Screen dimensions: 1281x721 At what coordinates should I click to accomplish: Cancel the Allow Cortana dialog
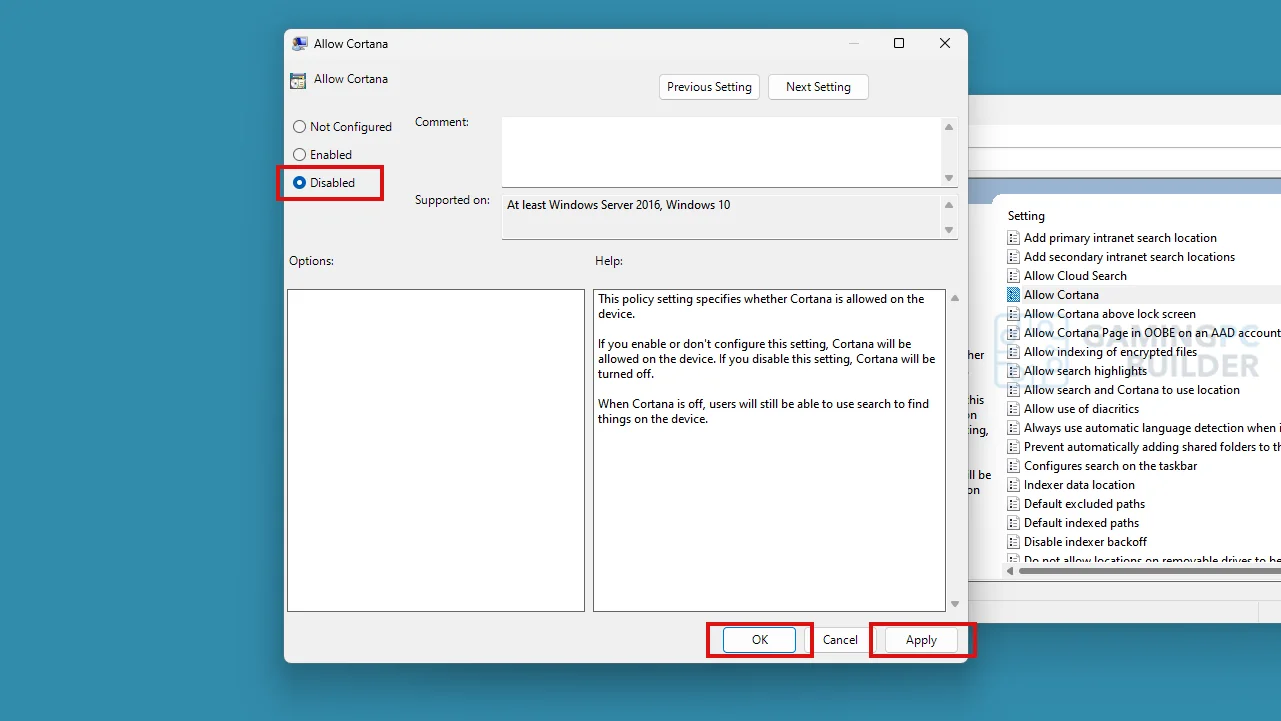click(840, 640)
